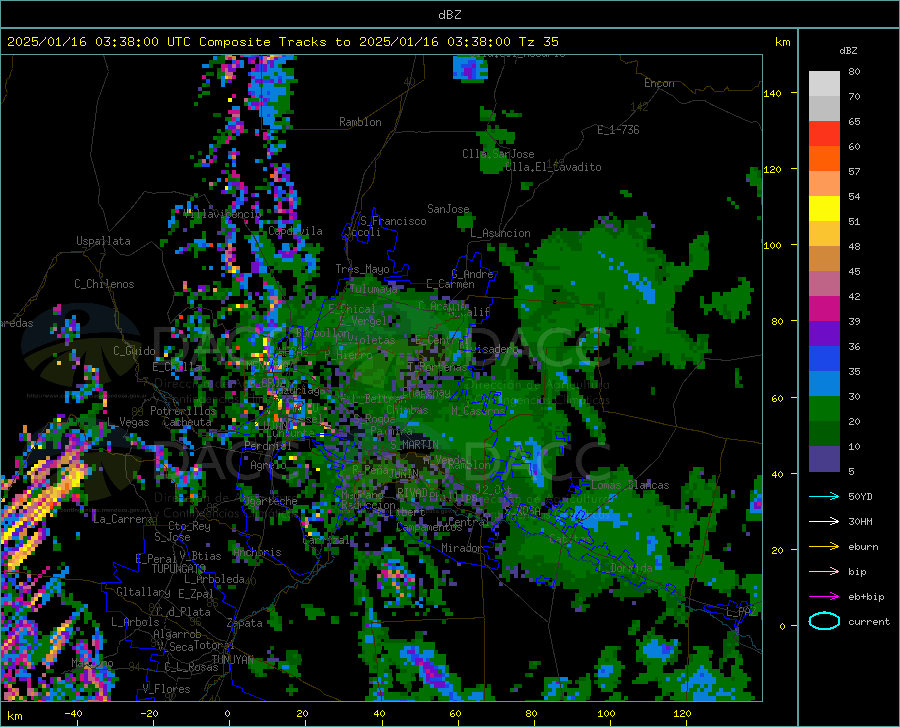Click the 'L_Dormida' map label
Image resolution: width=900 pixels, height=727 pixels.
pyautogui.click(x=624, y=567)
